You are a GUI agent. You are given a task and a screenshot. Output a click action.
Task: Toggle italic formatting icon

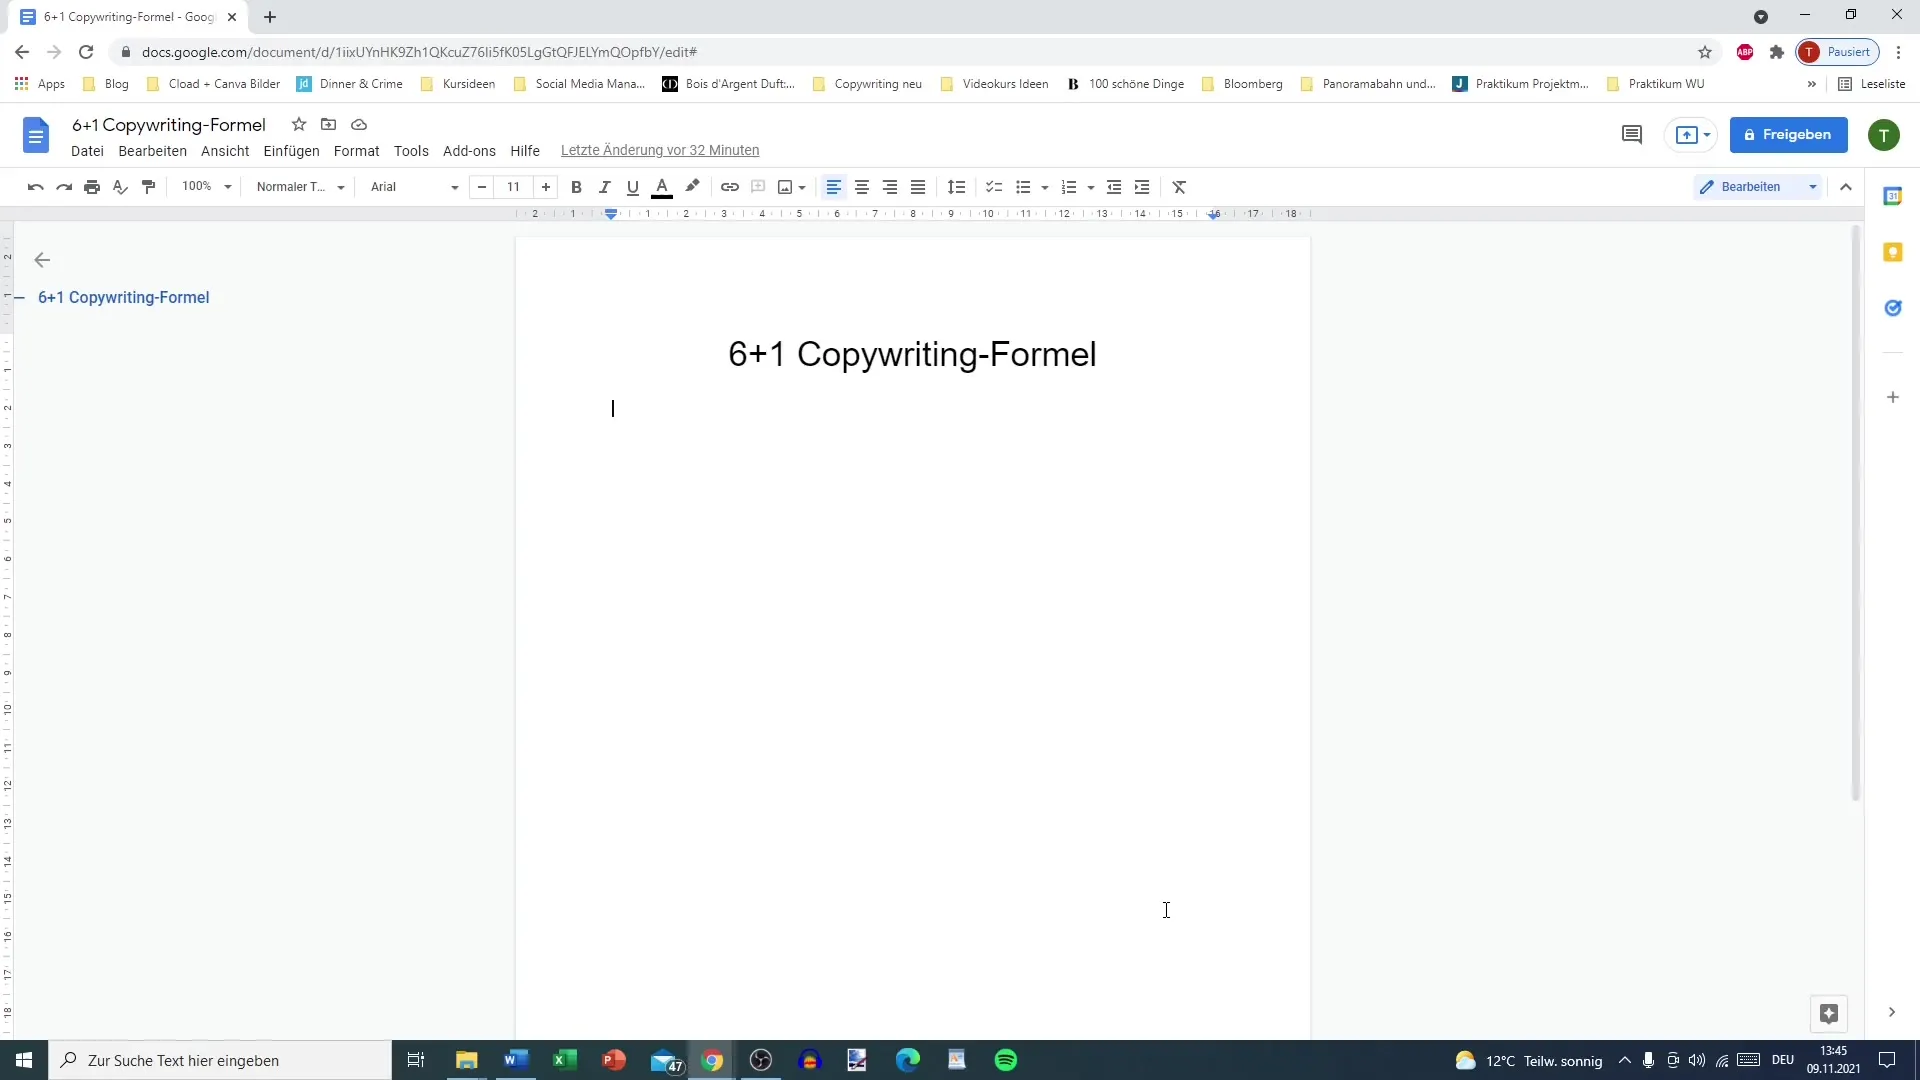pos(604,186)
